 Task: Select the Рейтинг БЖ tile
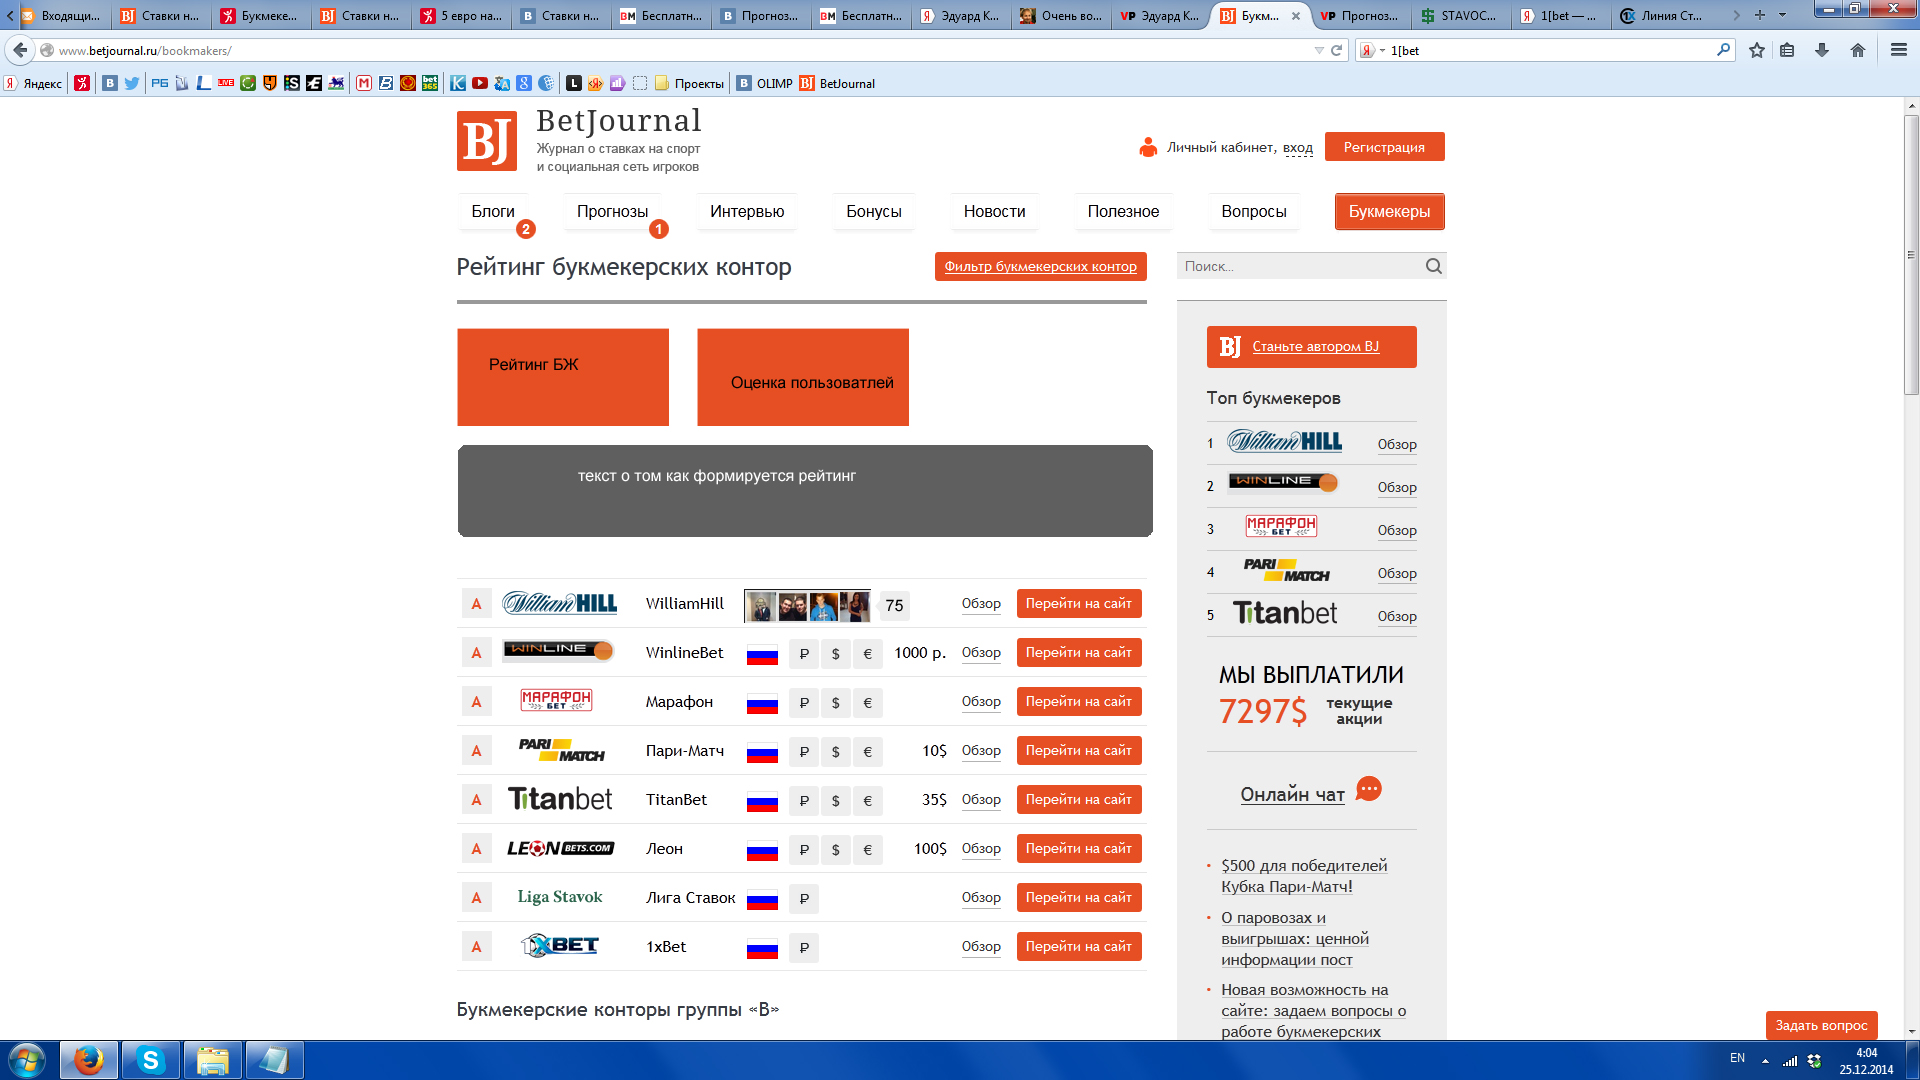click(x=563, y=377)
